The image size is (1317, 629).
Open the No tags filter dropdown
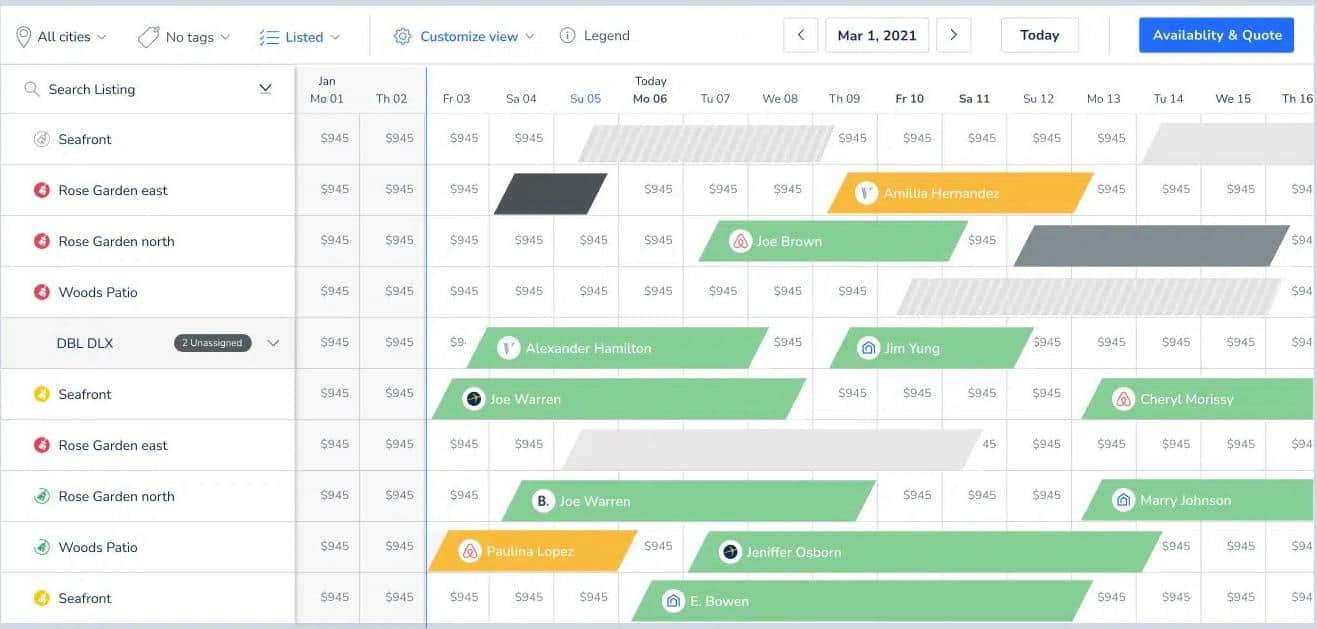[184, 37]
